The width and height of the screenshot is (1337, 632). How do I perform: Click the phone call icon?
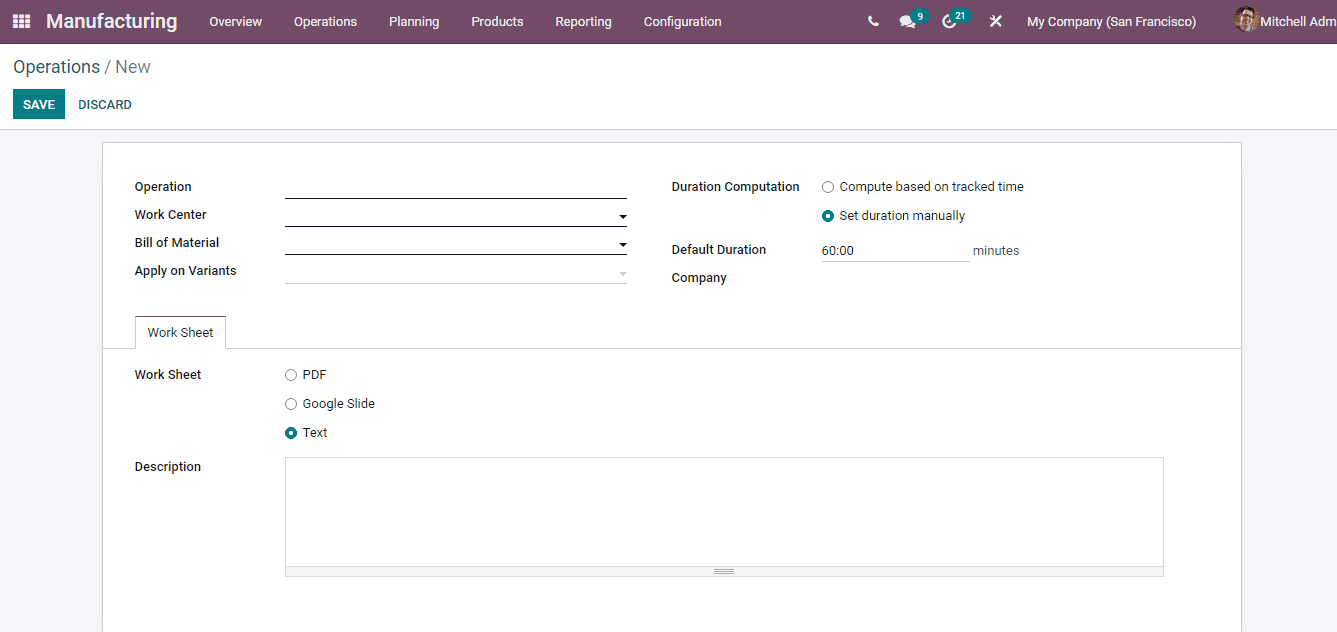(872, 21)
